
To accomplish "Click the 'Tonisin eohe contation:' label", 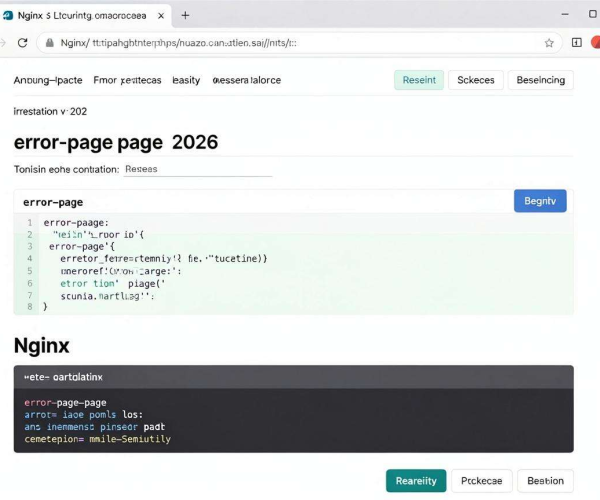I will [67, 169].
